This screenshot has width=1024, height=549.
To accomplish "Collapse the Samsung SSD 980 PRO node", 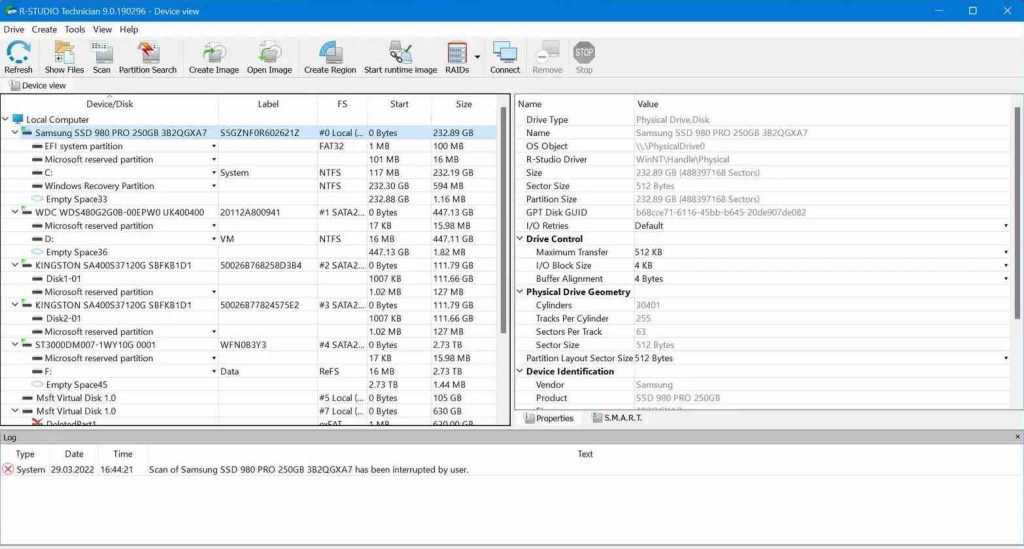I will 15,133.
